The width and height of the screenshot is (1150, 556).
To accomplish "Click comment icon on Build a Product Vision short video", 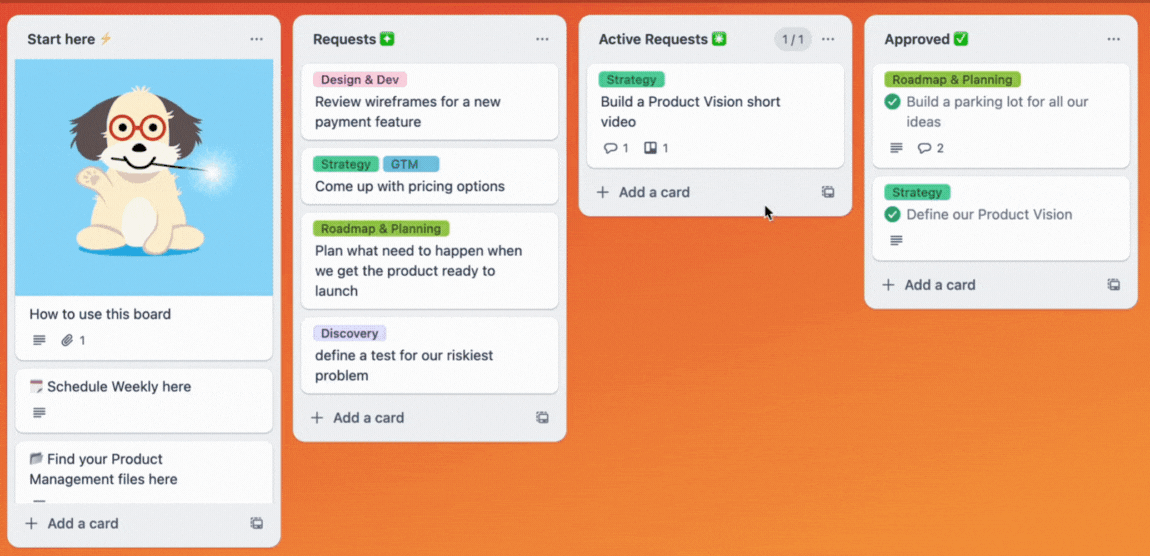I will tap(610, 148).
